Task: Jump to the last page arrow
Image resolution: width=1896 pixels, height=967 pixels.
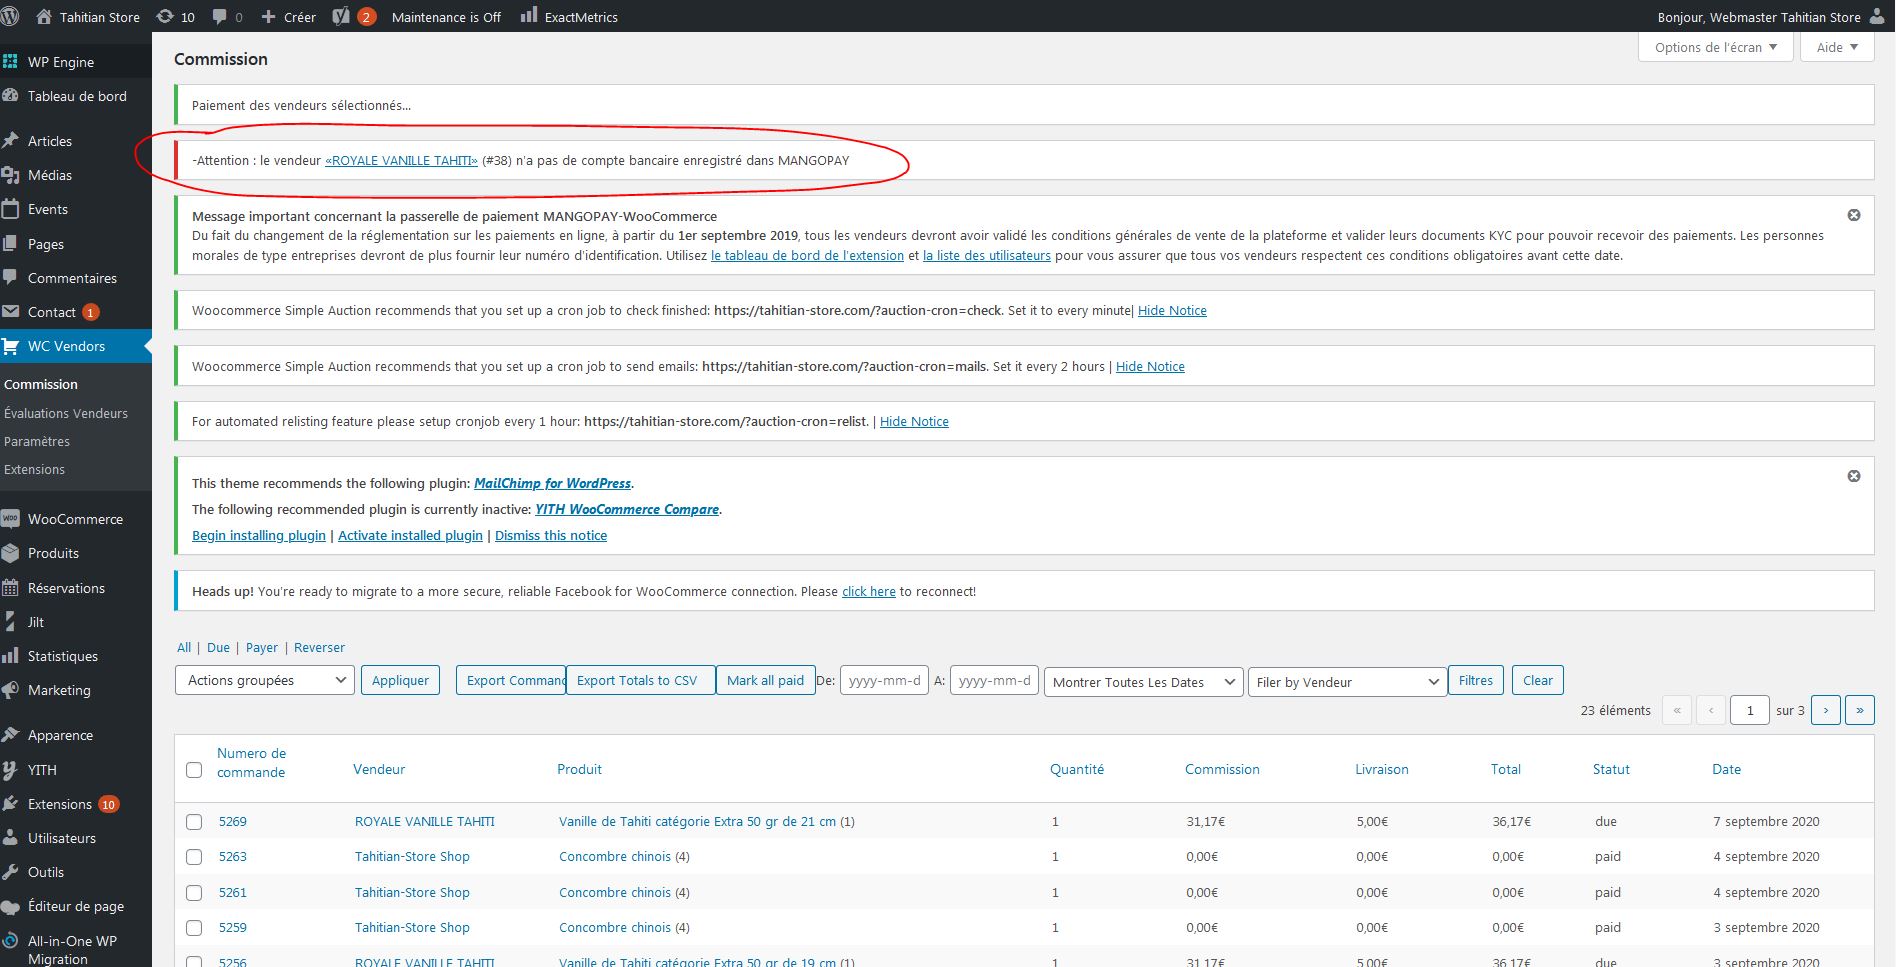Action: click(x=1860, y=710)
